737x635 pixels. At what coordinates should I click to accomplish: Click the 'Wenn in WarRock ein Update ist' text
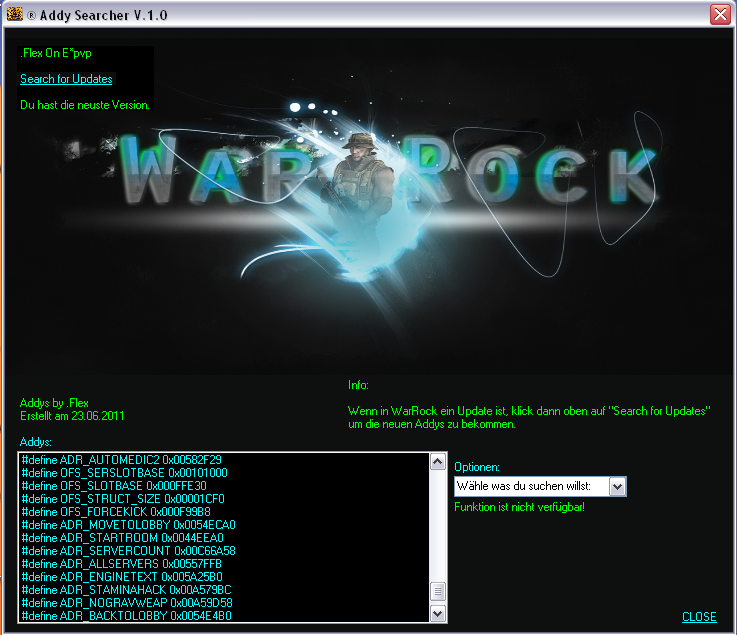click(x=428, y=411)
